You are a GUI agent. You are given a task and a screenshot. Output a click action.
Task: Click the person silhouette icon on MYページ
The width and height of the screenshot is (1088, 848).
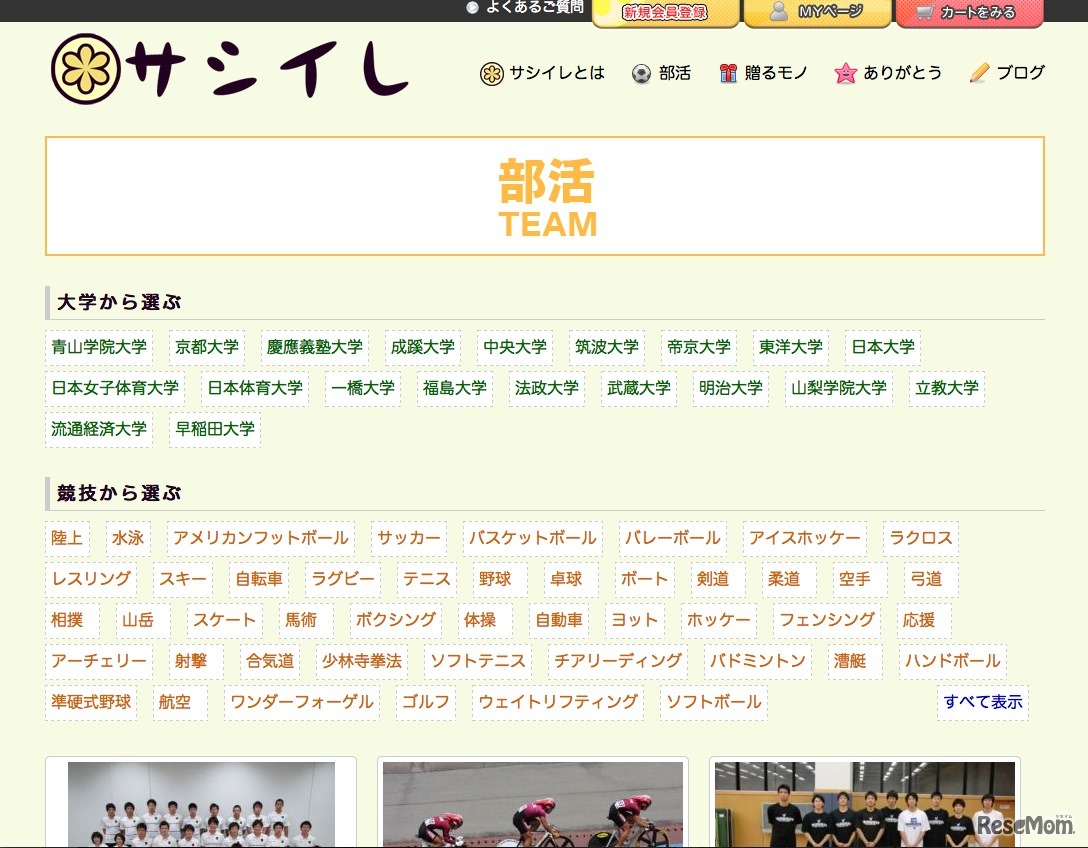(775, 11)
